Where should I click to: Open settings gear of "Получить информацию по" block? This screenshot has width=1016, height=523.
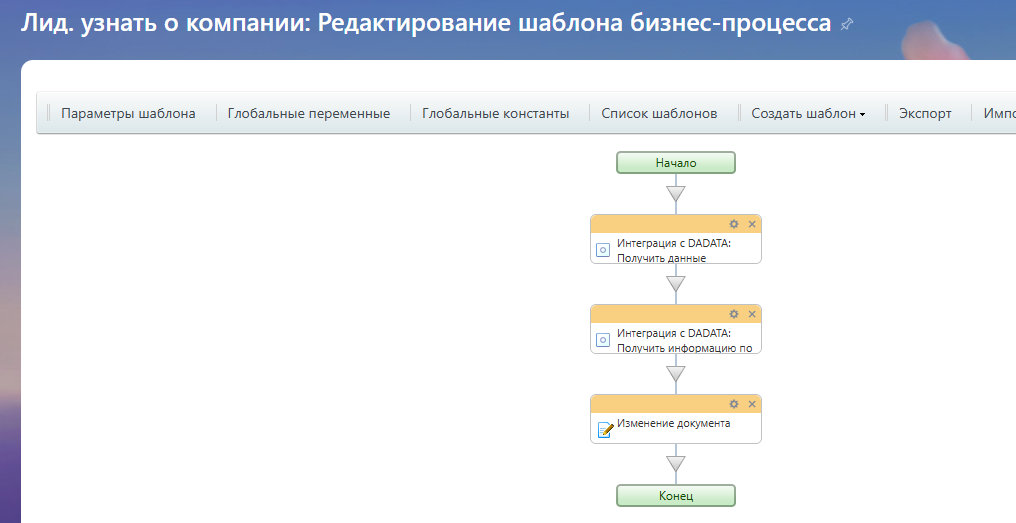click(734, 314)
